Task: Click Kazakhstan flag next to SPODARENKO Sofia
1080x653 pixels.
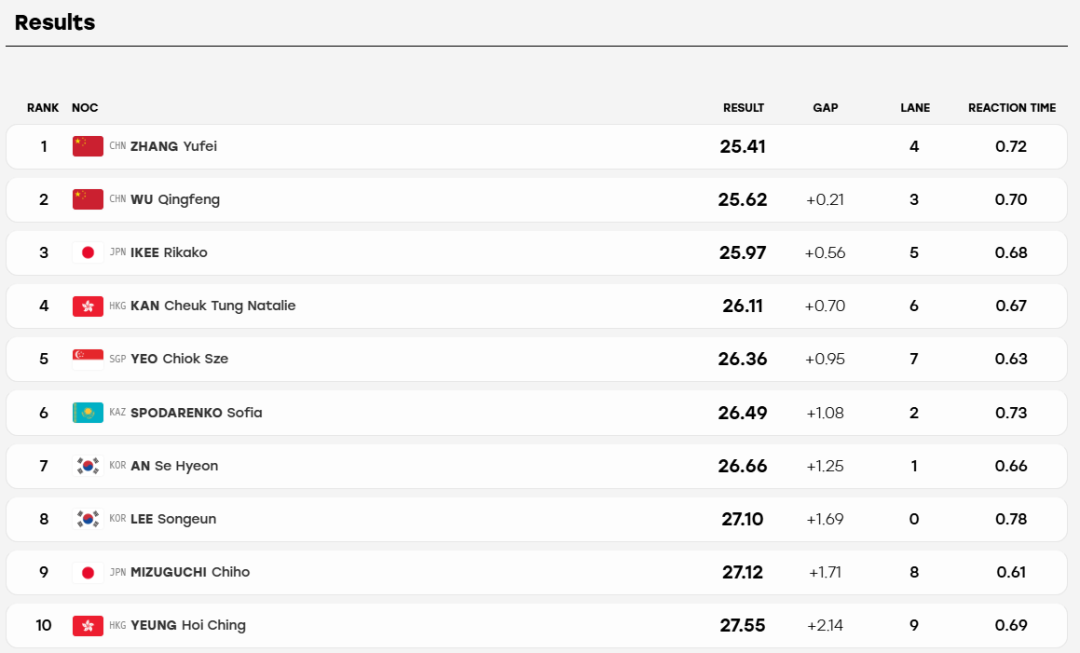Action: pyautogui.click(x=87, y=413)
